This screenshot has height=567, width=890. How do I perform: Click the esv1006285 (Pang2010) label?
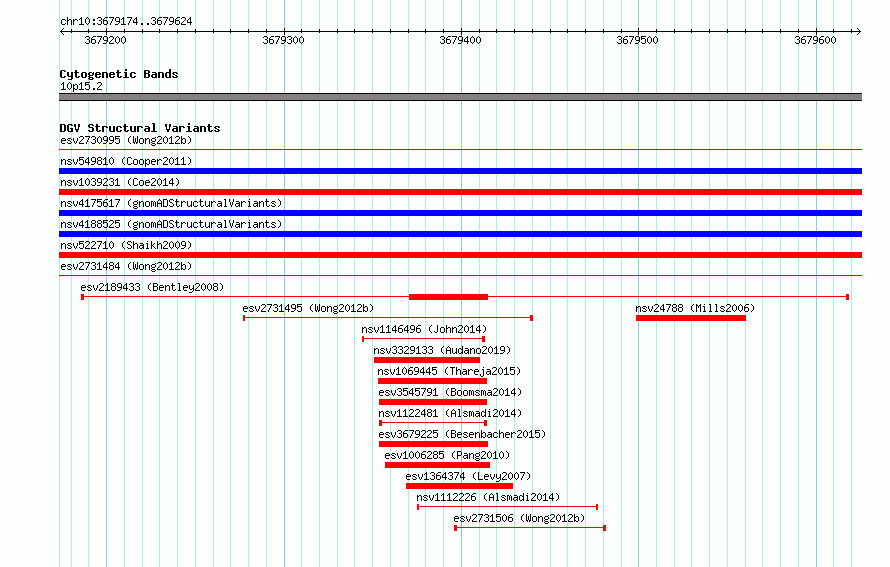point(447,455)
